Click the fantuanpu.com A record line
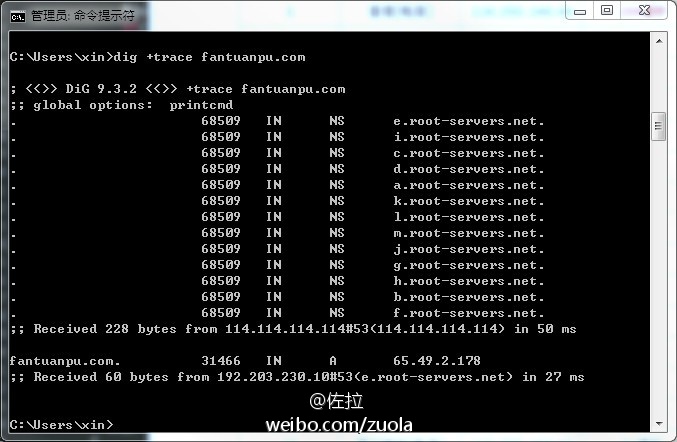The height and width of the screenshot is (442, 677). tap(245, 360)
